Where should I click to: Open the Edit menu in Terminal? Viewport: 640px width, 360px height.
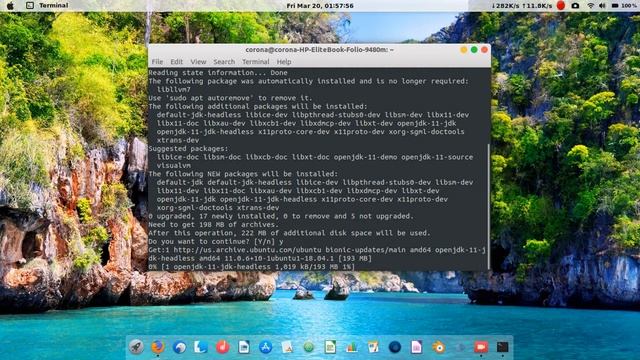176,62
